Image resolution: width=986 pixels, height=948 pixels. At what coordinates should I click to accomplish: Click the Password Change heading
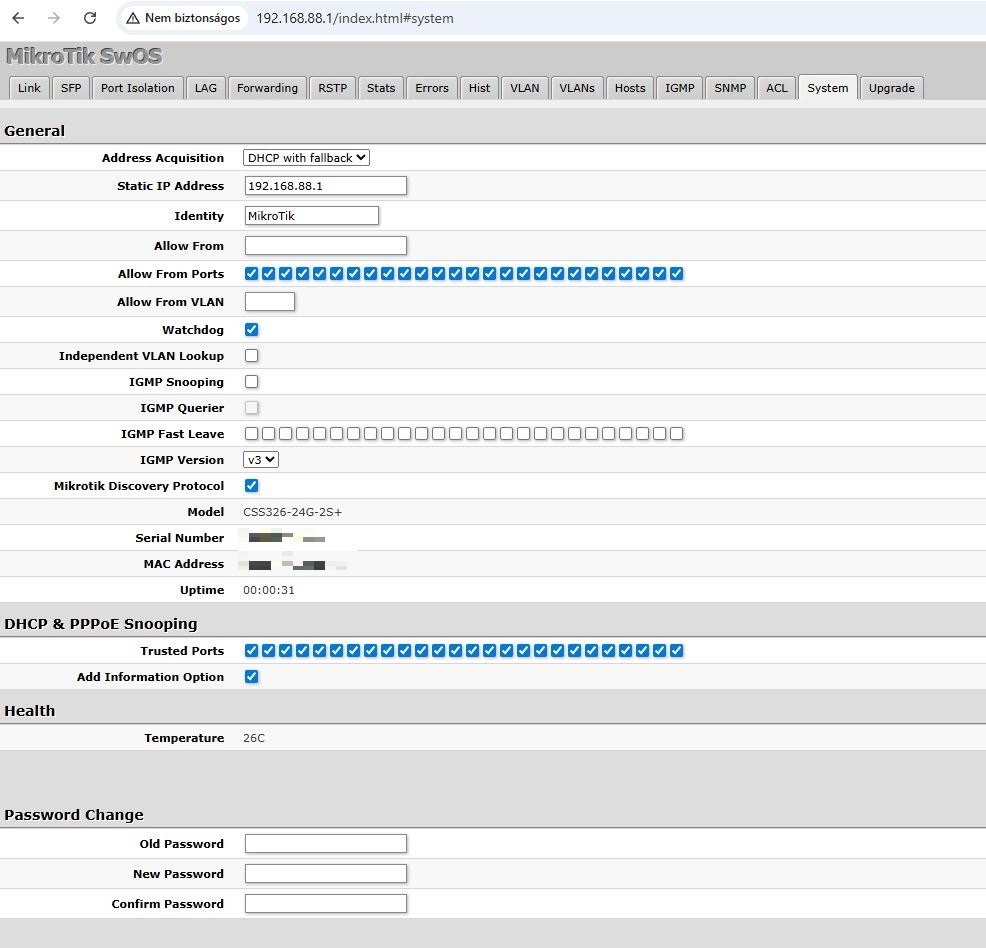coord(74,815)
